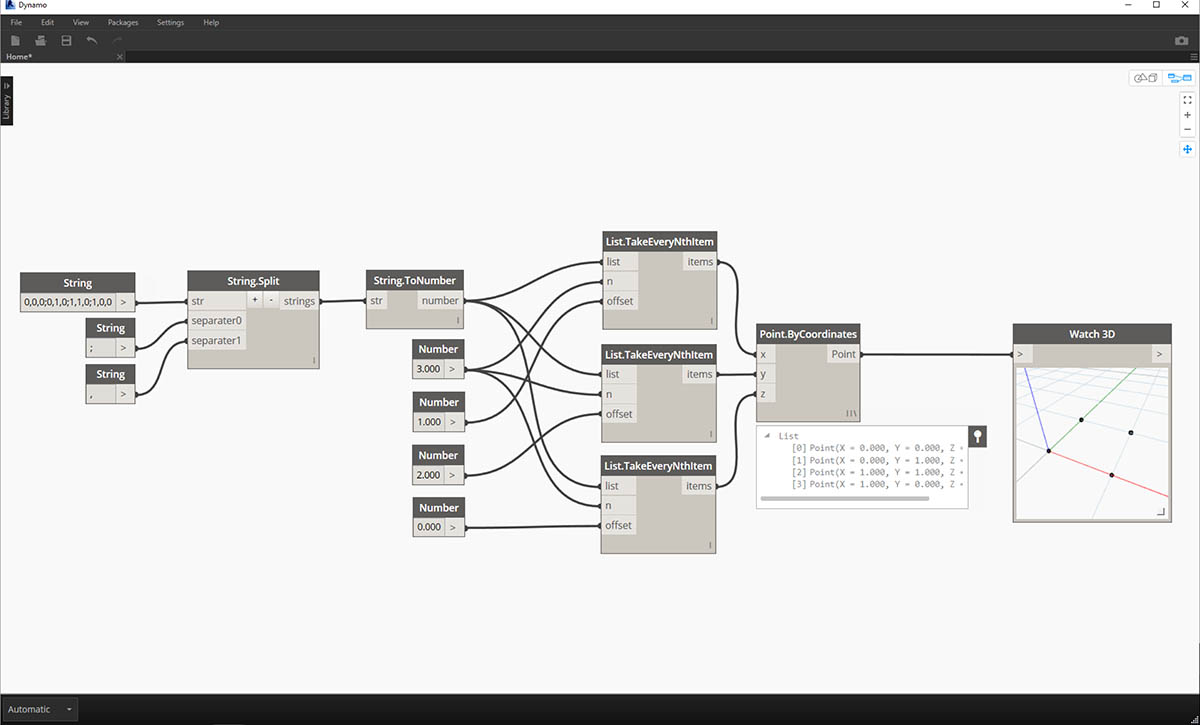Click the zoom out minus icon

pyautogui.click(x=1187, y=129)
